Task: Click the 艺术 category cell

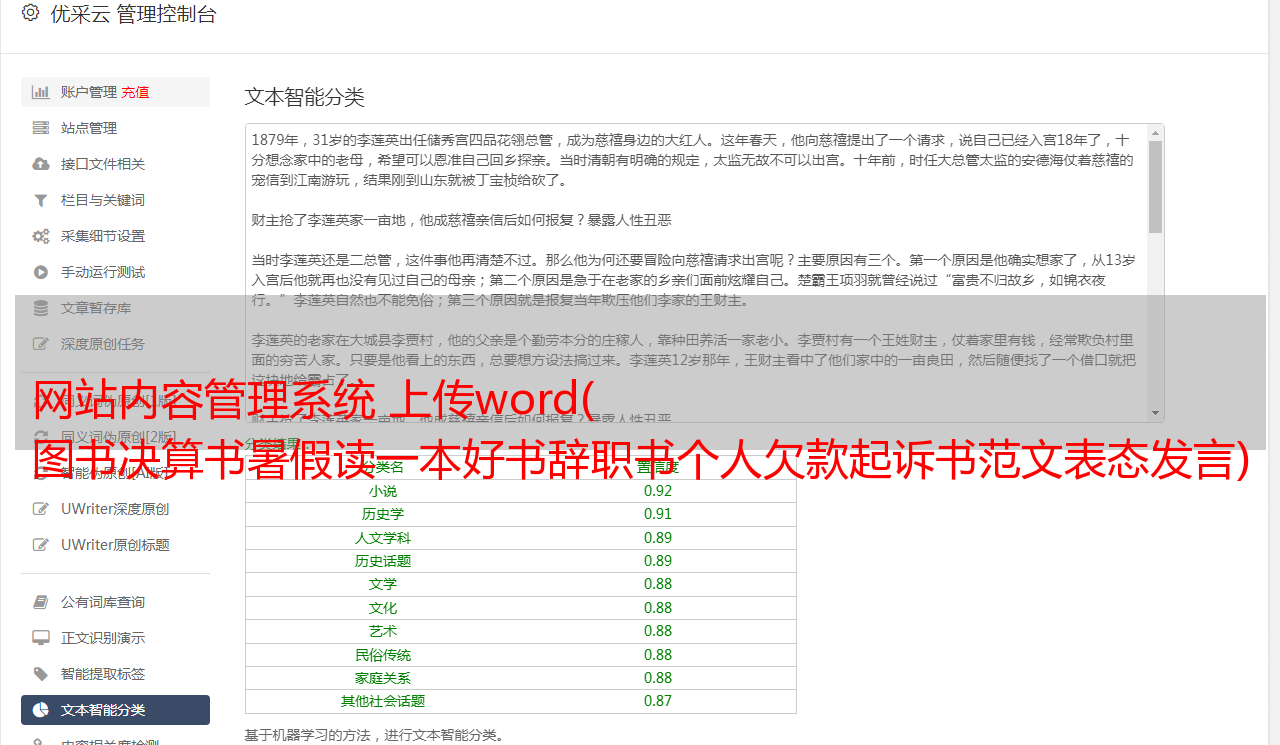Action: 383,631
